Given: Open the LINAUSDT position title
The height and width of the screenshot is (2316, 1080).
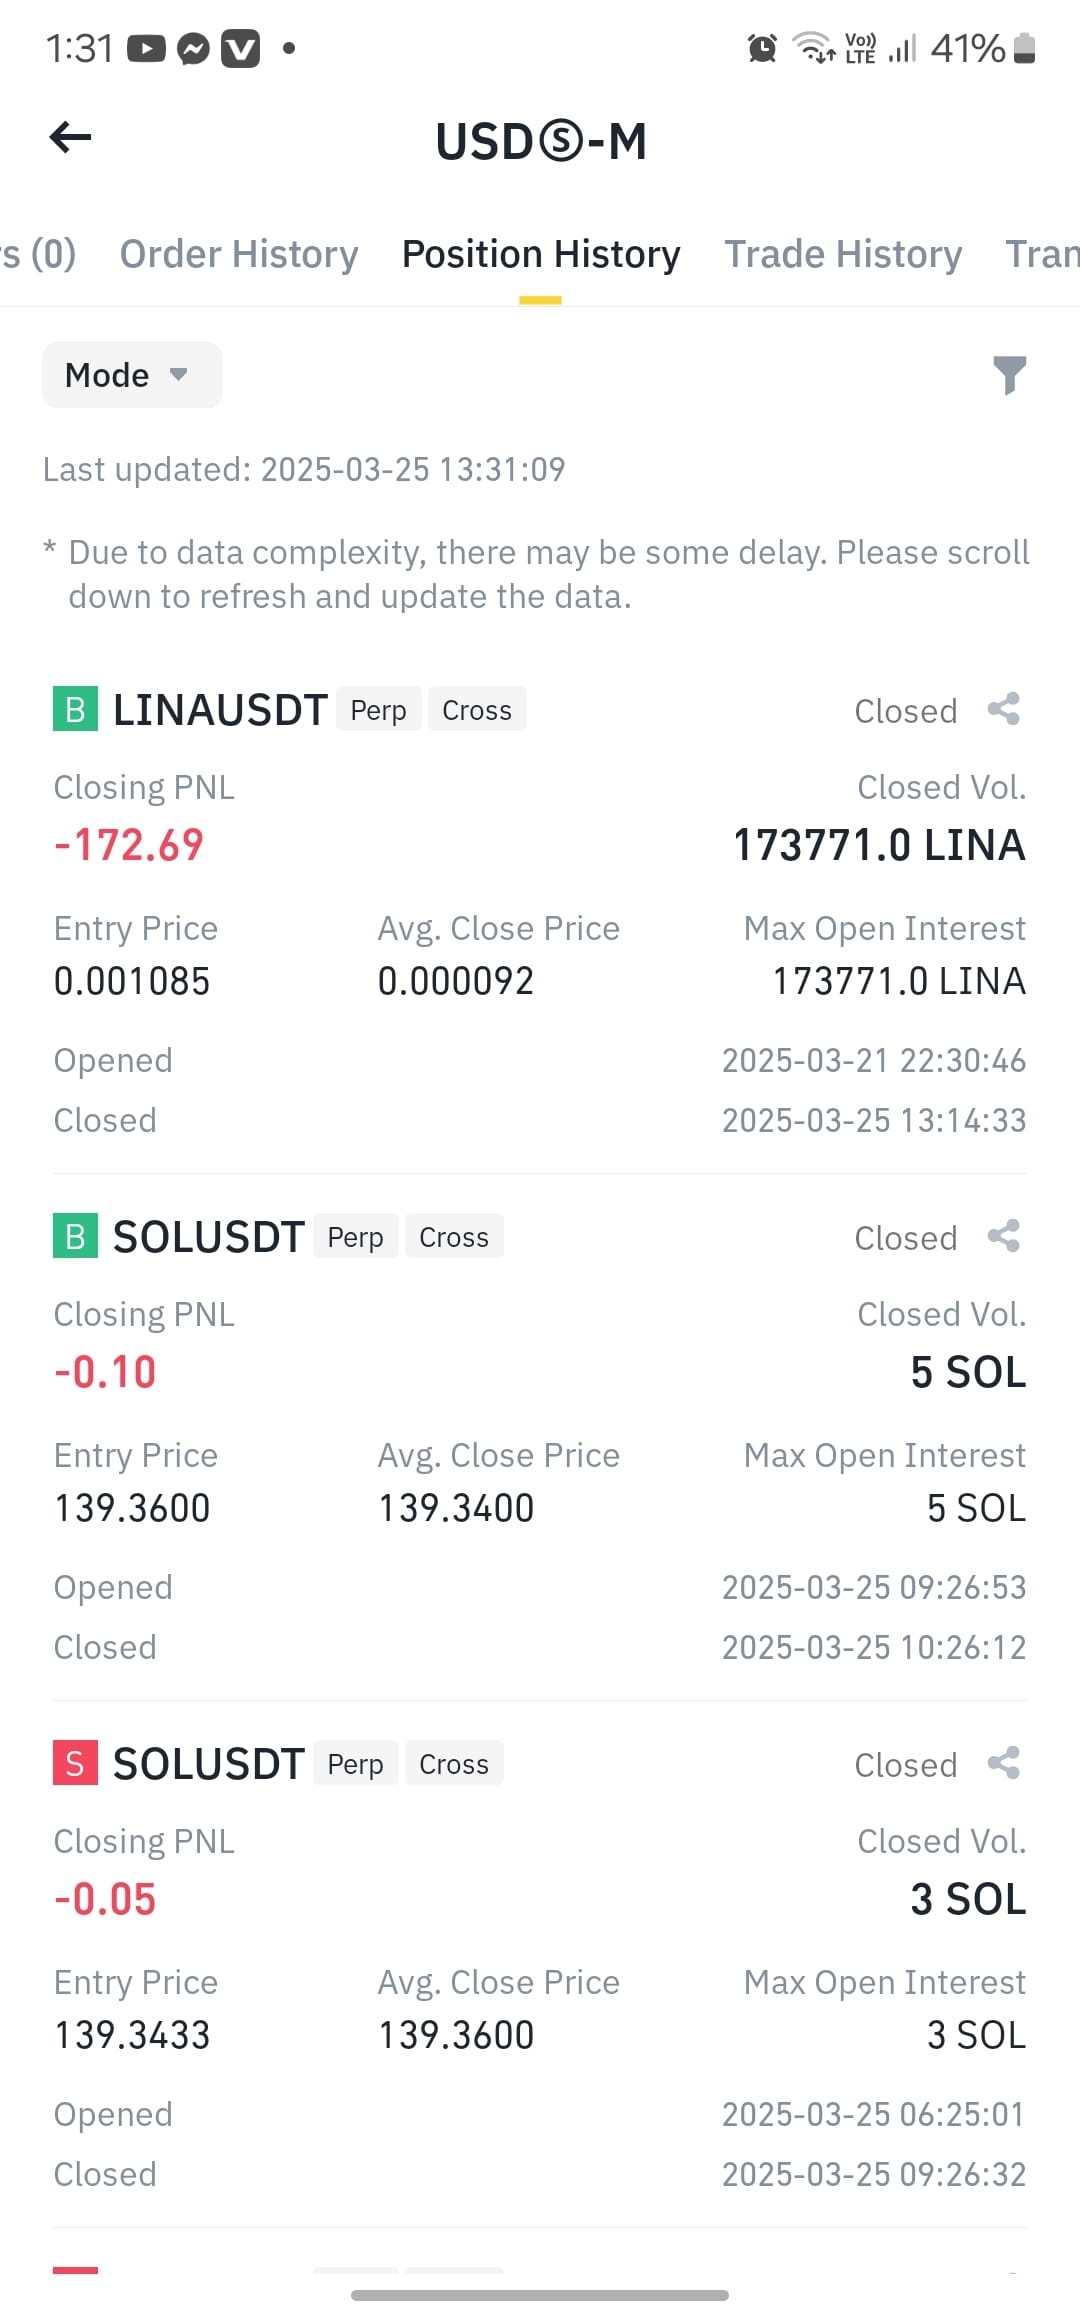Looking at the screenshot, I should click(220, 710).
